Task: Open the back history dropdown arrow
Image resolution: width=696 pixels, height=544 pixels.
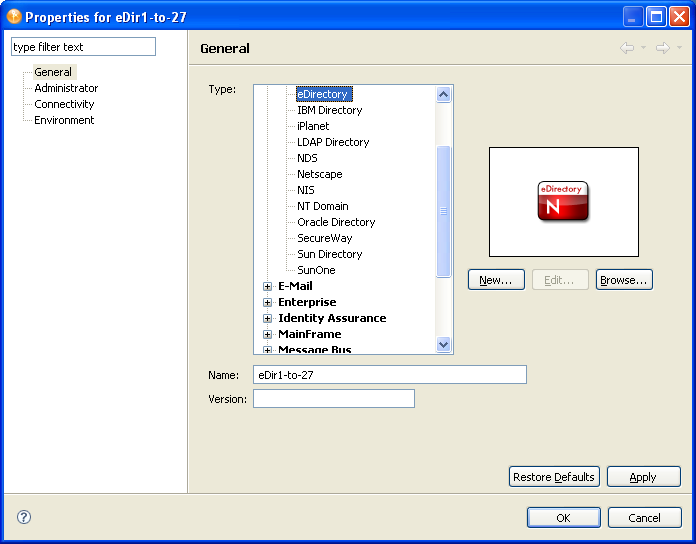Action: tap(643, 47)
